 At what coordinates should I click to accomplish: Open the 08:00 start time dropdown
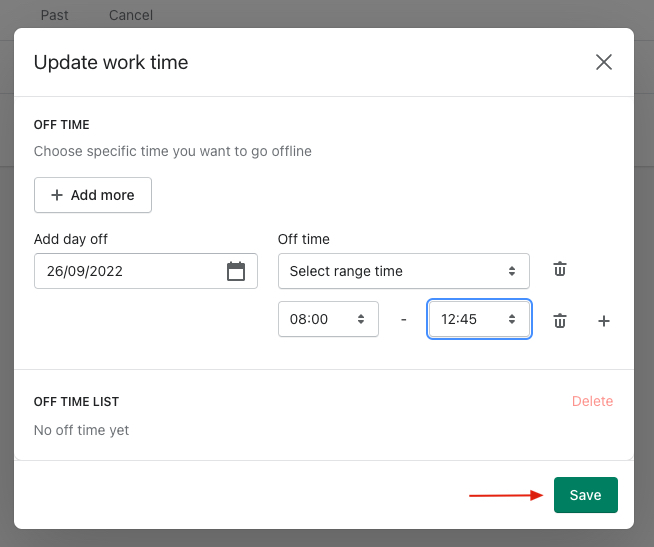coord(328,320)
